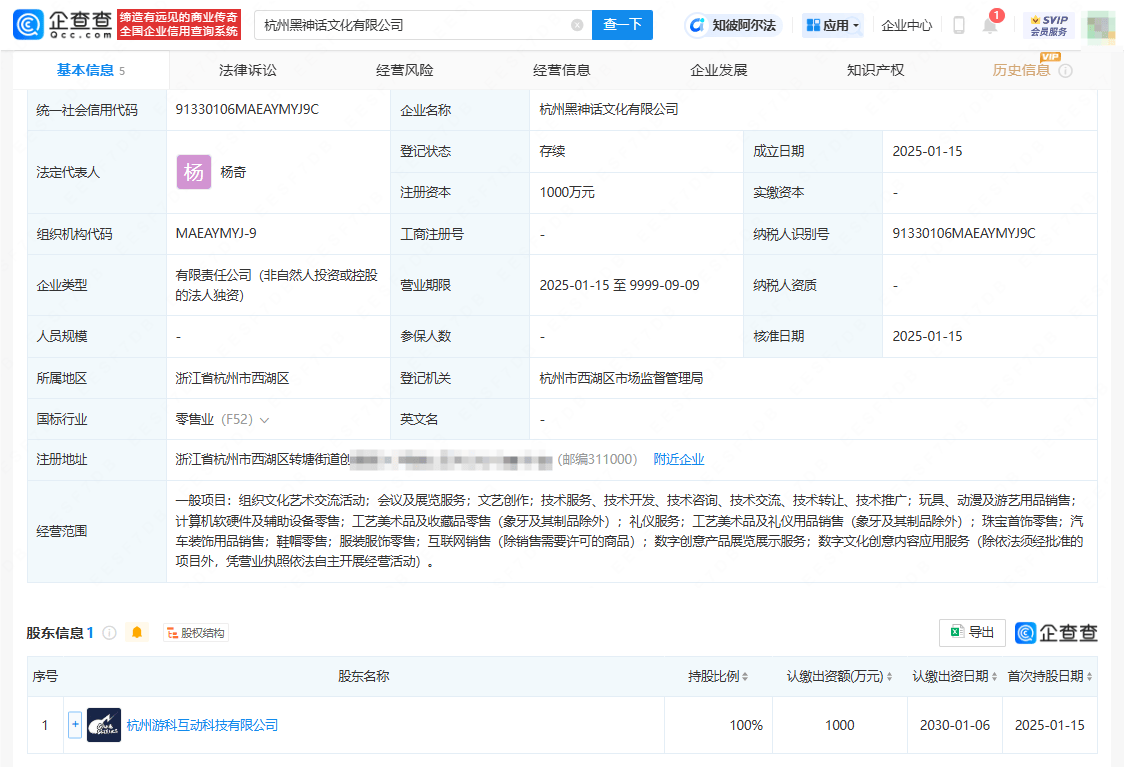Click the 企查查 logo beside the export button
Image resolution: width=1124 pixels, height=767 pixels.
tap(1056, 633)
